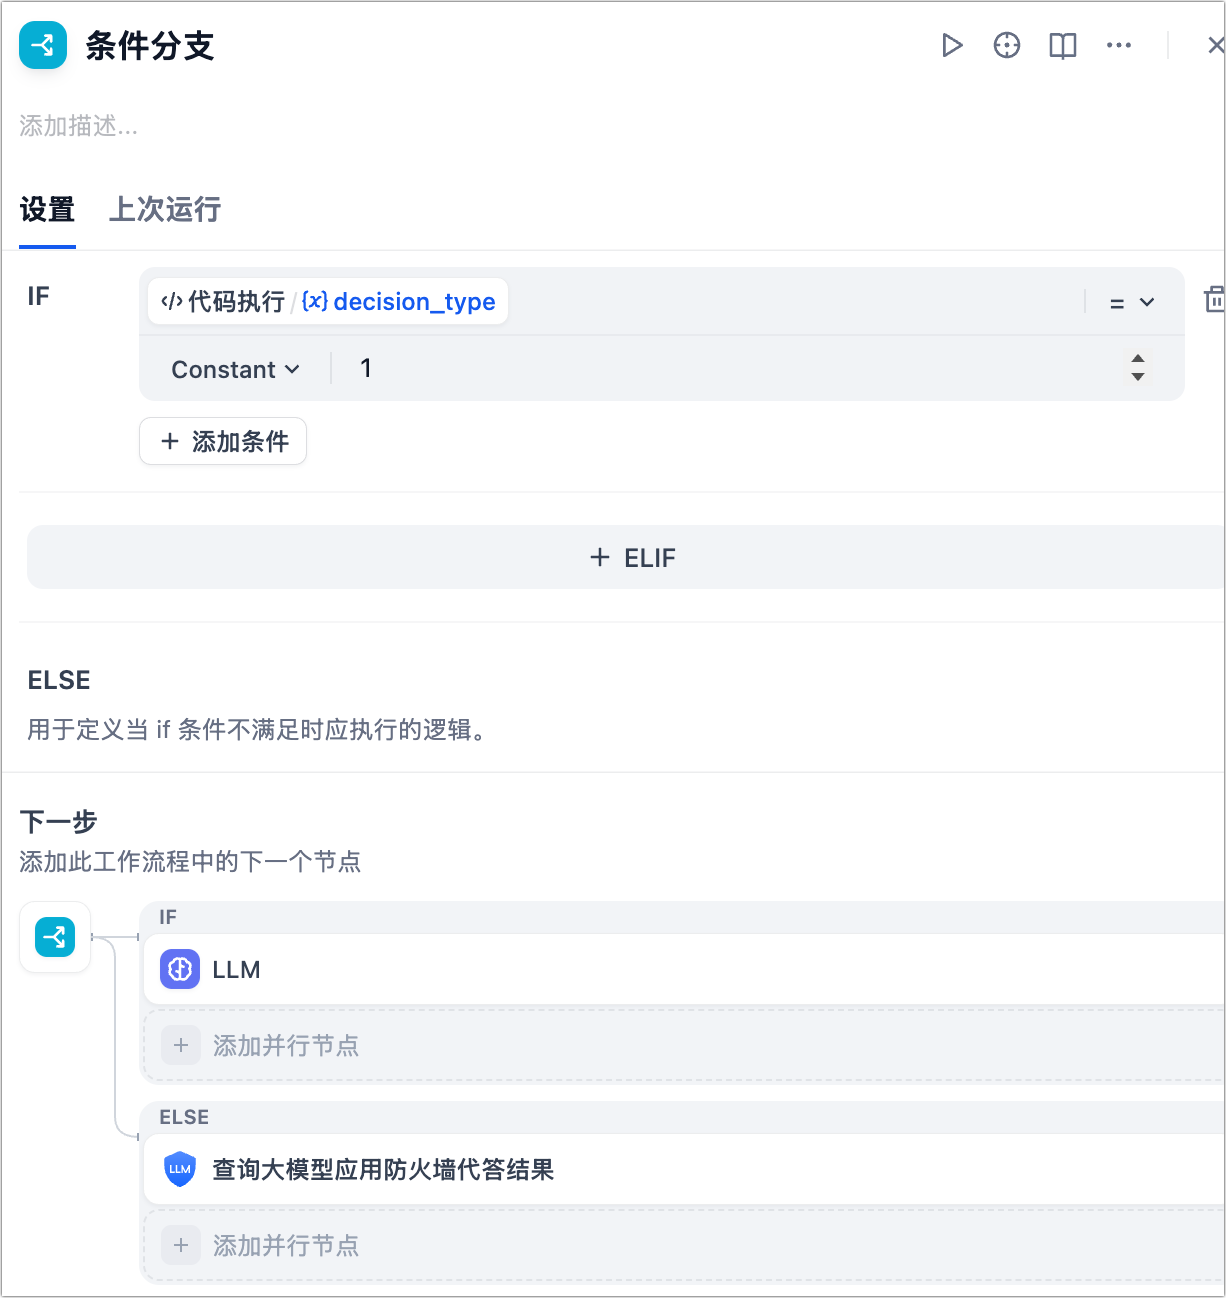The height and width of the screenshot is (1298, 1226).
Task: Expand the 代码执行 decision_type variable selector
Action: point(327,301)
